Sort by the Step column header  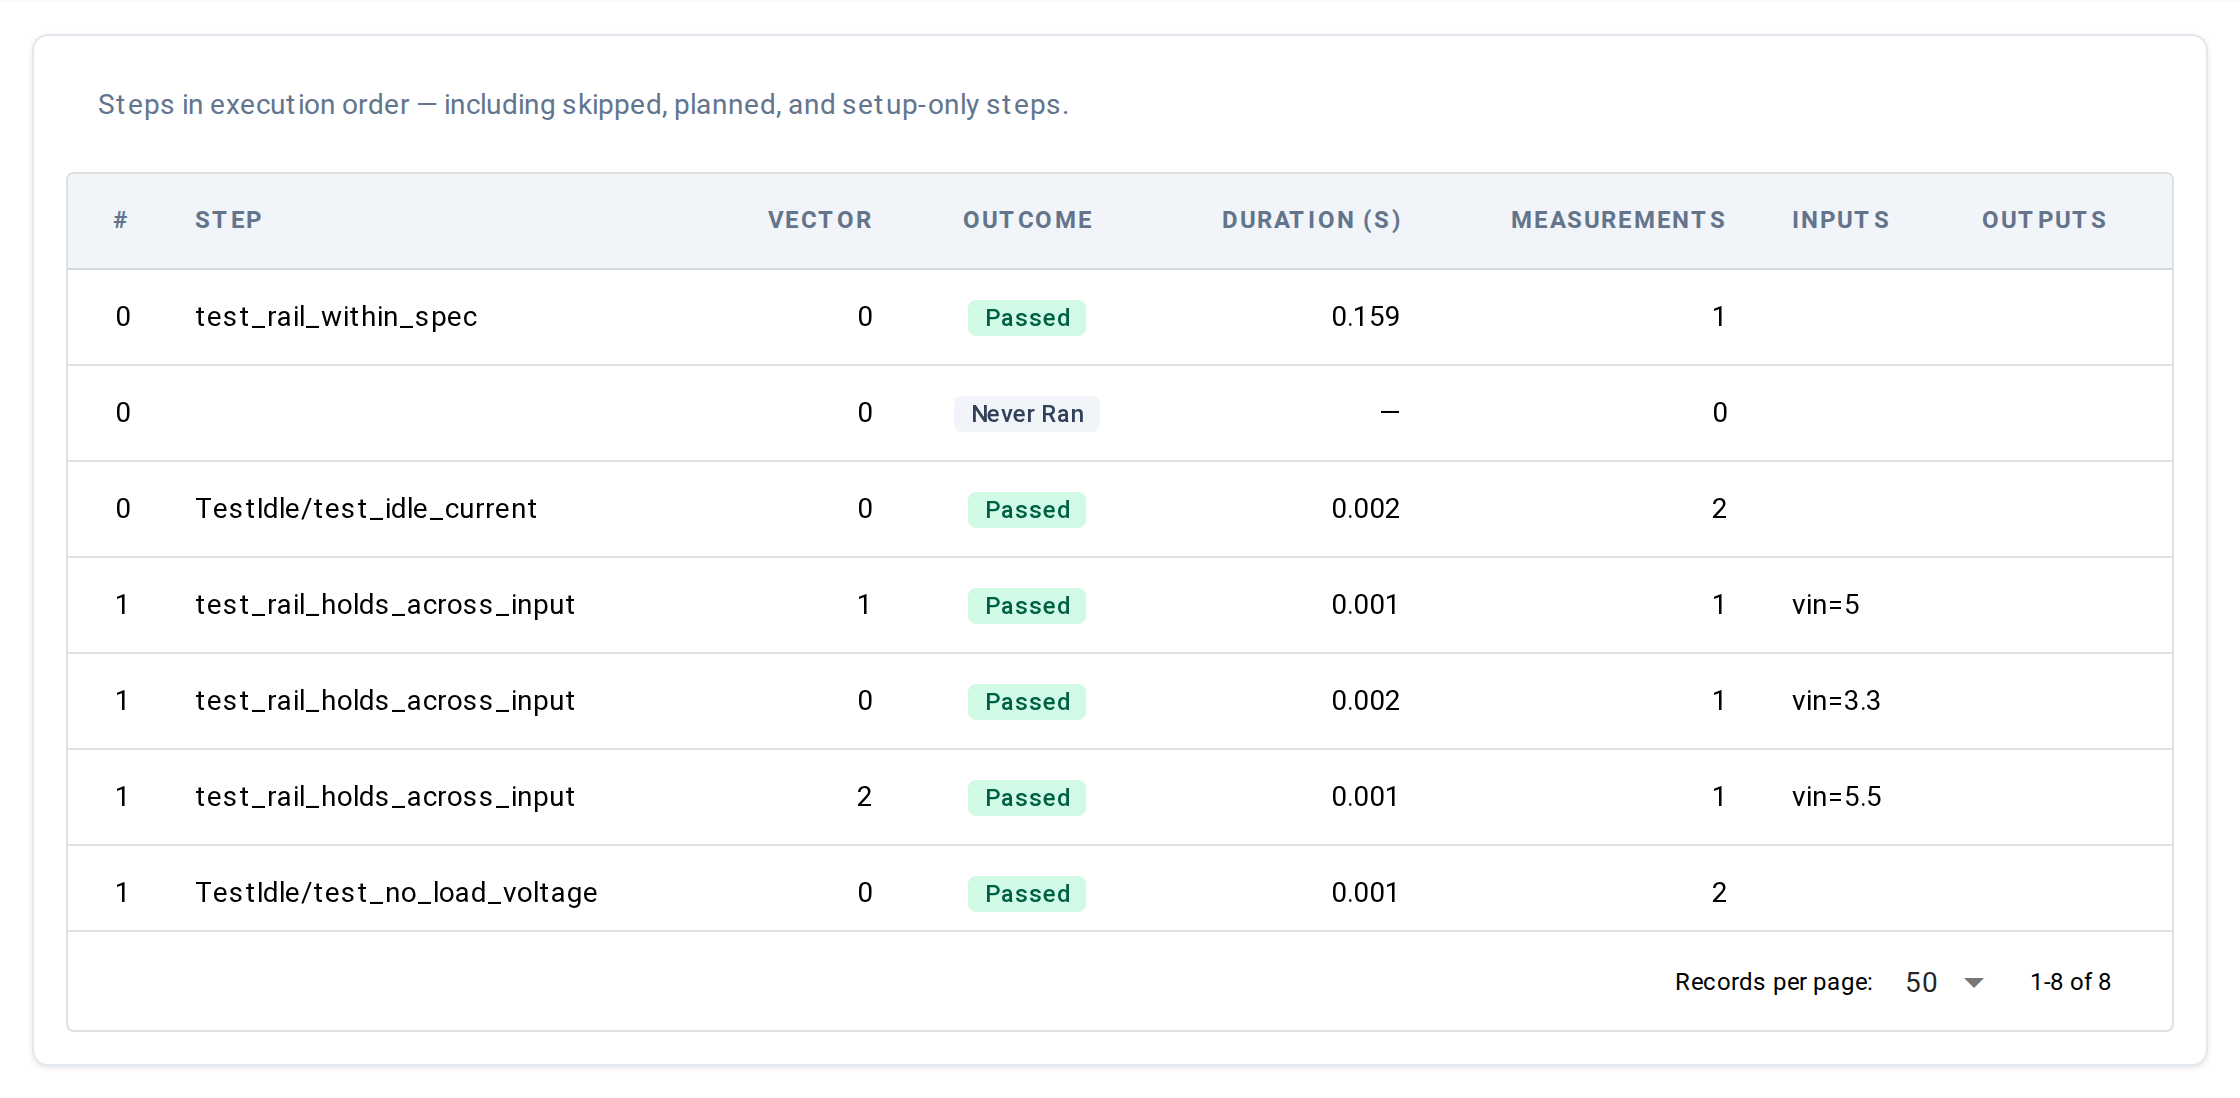(228, 220)
